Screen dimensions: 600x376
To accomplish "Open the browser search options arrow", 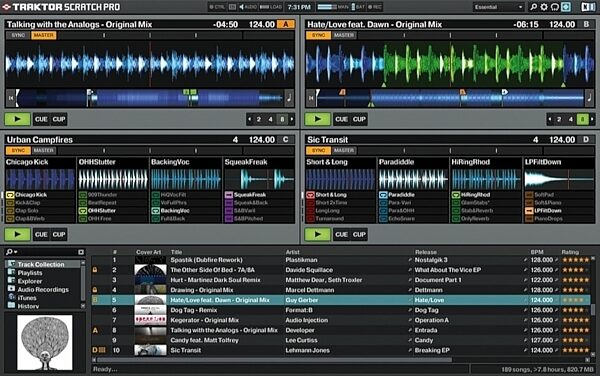I will click(15, 252).
